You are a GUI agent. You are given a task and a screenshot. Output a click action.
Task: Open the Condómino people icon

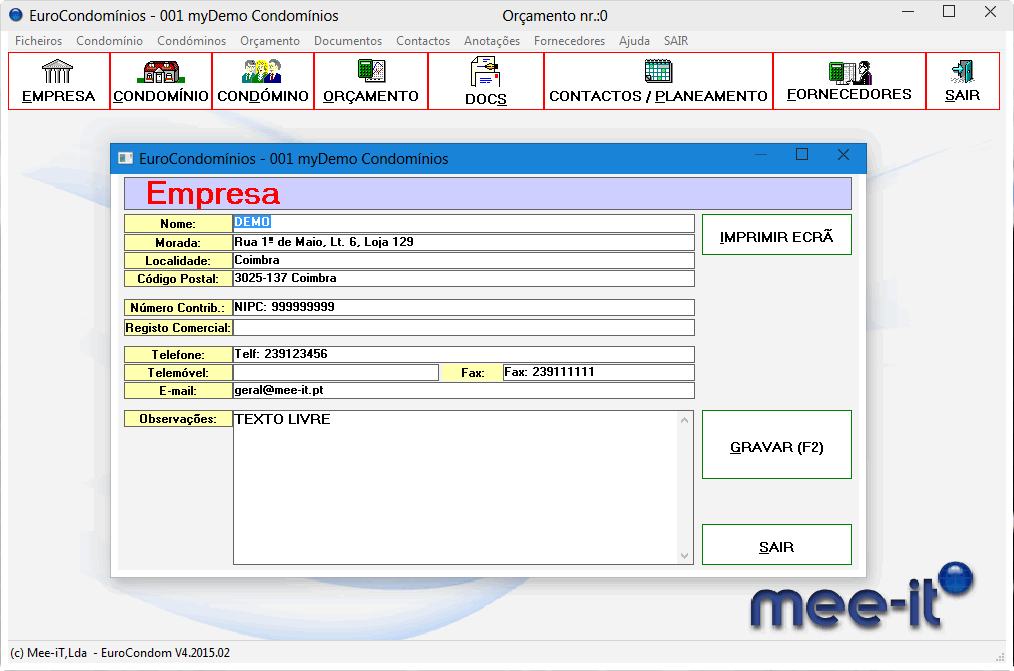click(x=262, y=72)
